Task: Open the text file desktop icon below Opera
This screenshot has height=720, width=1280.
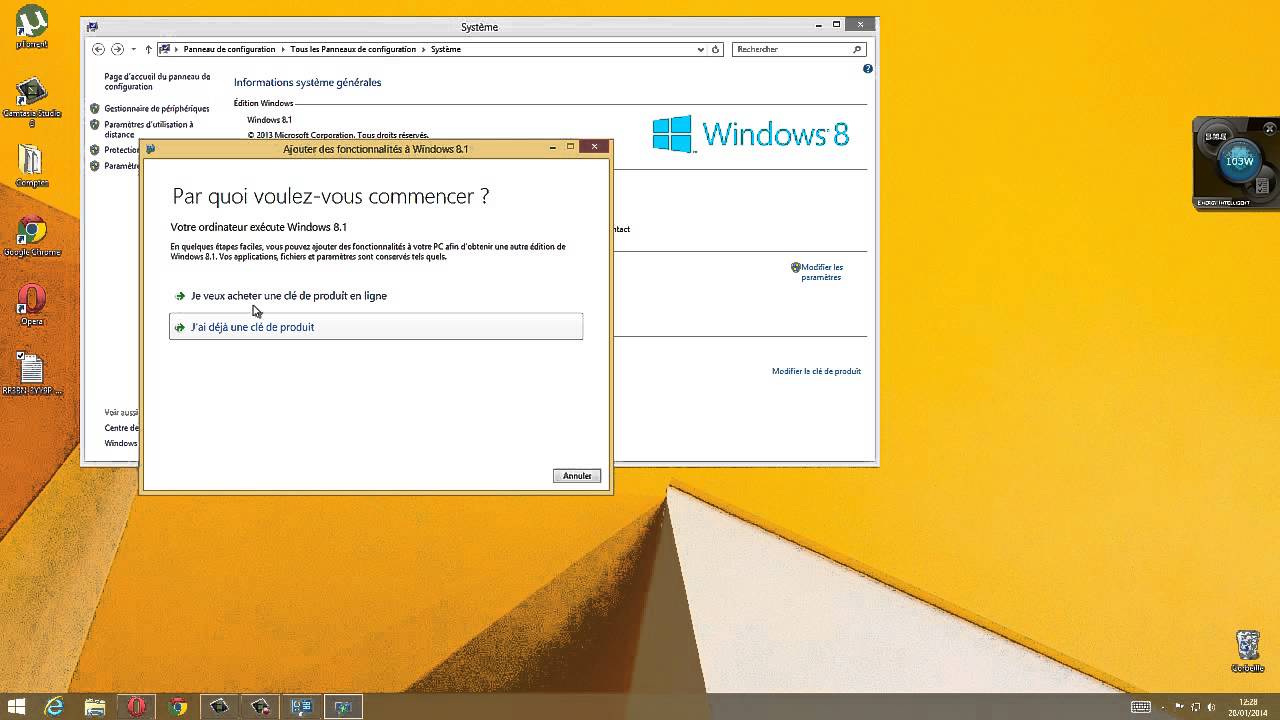Action: pyautogui.click(x=32, y=374)
